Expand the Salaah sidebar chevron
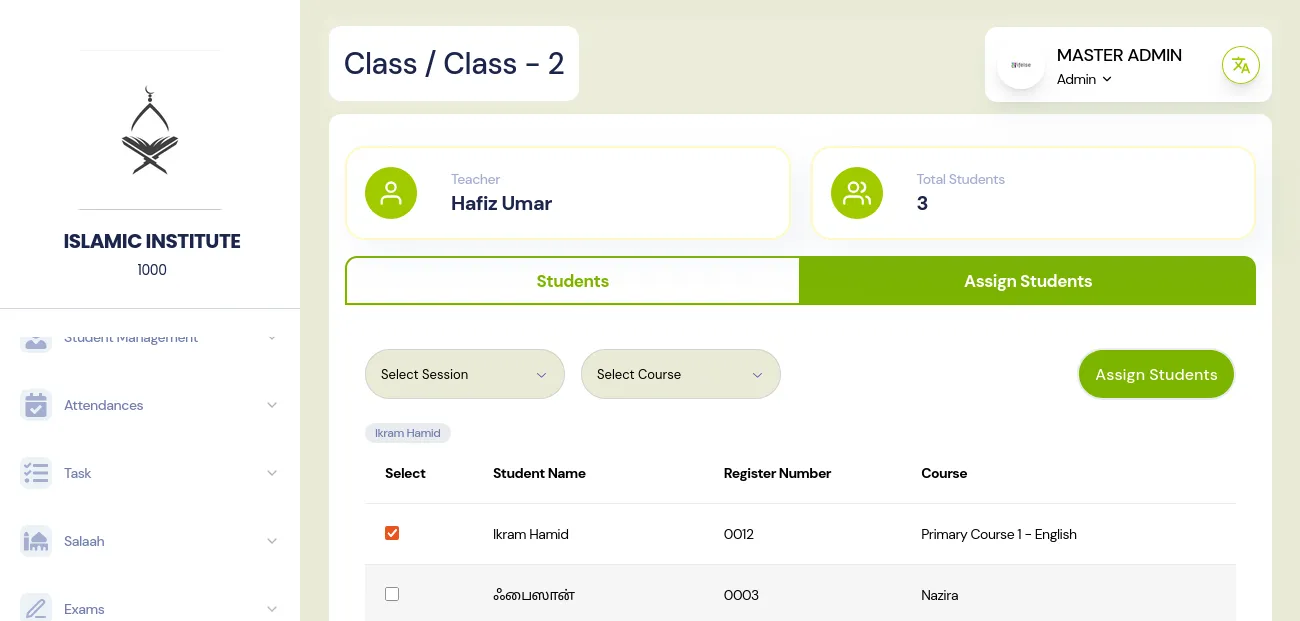 tap(271, 541)
